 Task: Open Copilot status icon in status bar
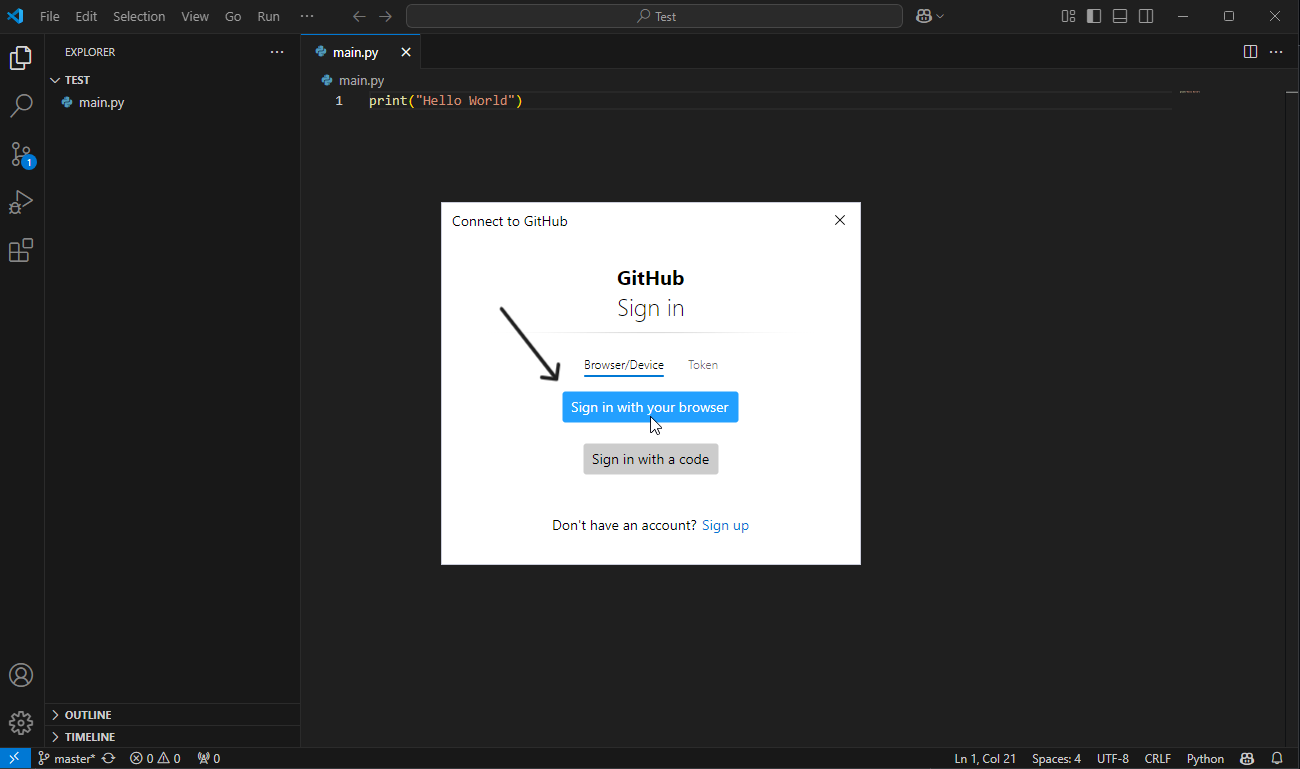click(1247, 758)
